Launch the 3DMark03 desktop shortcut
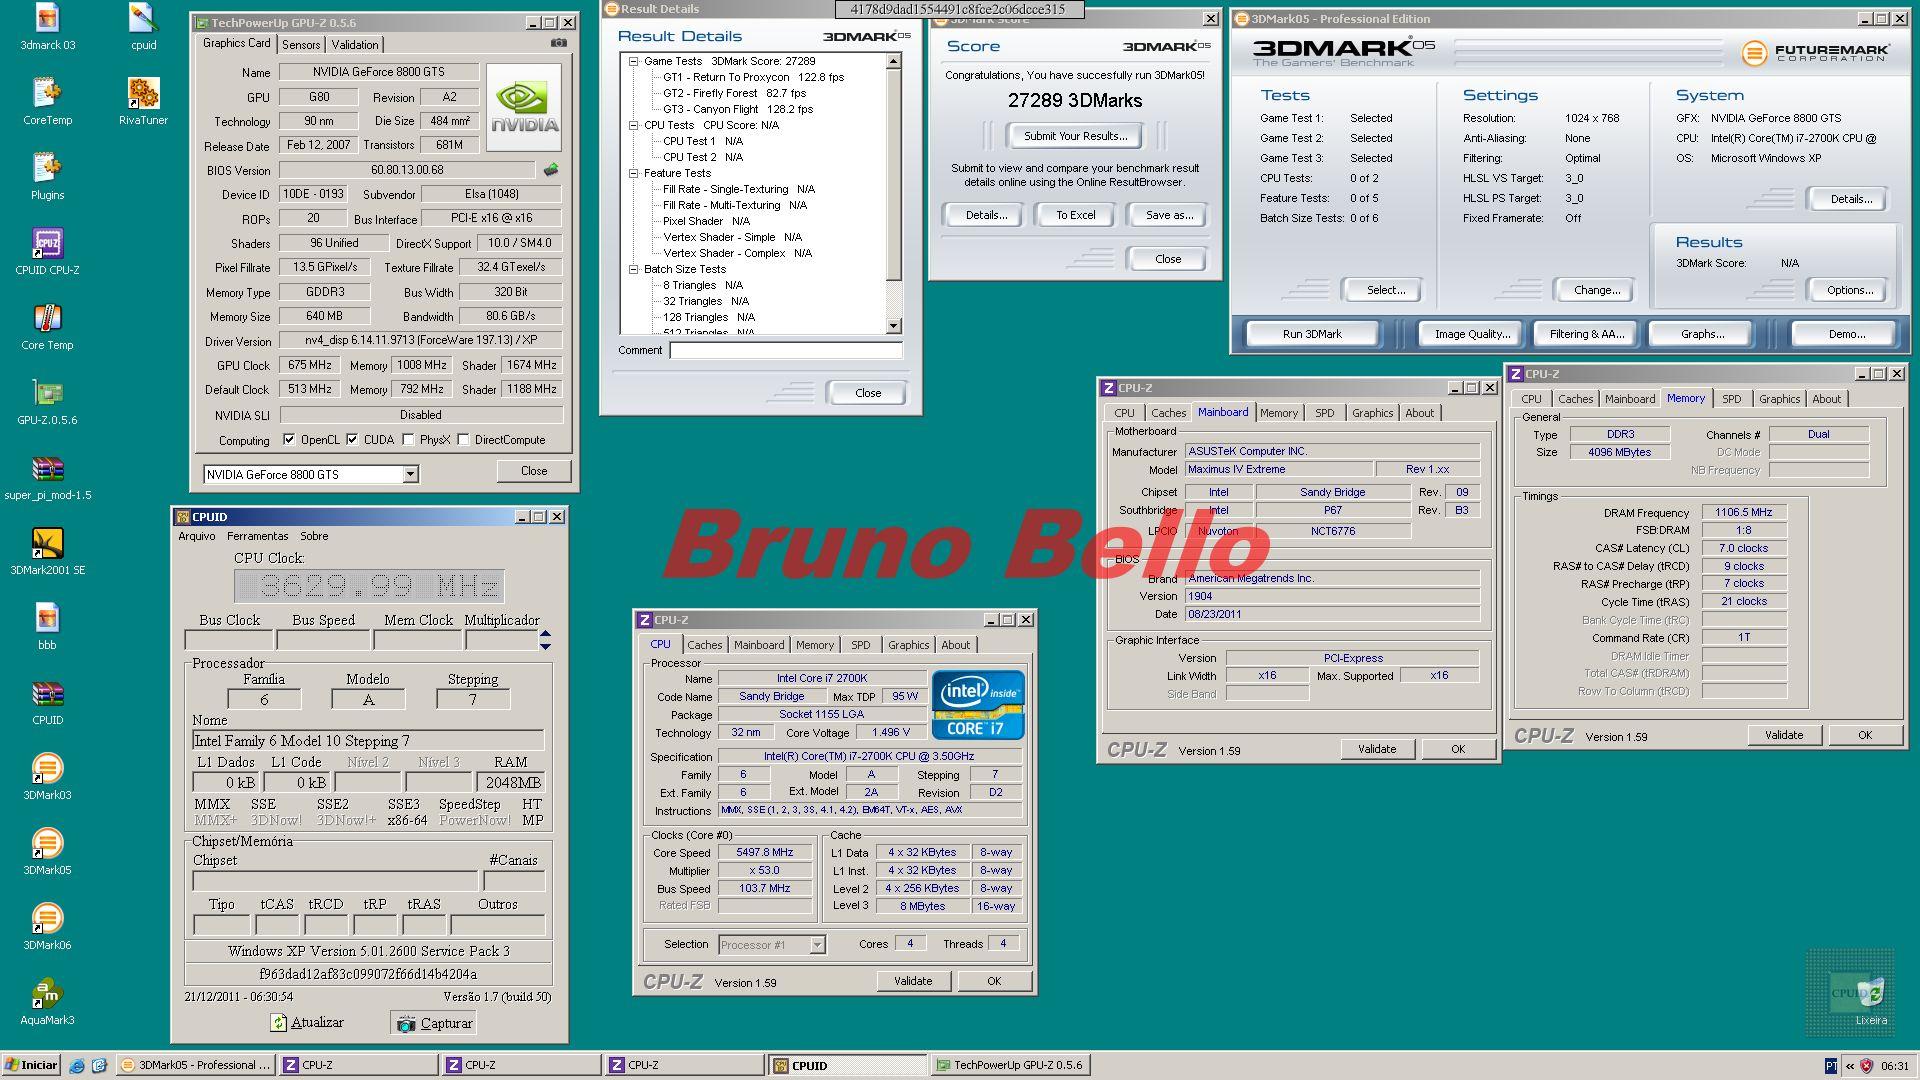The image size is (1920, 1080). click(47, 776)
